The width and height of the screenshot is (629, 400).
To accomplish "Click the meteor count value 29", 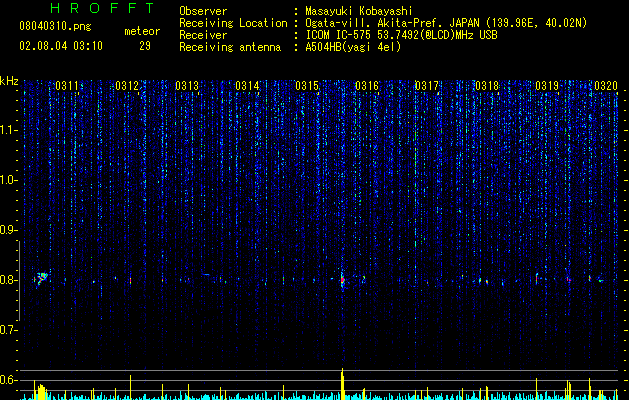I will 145,46.
